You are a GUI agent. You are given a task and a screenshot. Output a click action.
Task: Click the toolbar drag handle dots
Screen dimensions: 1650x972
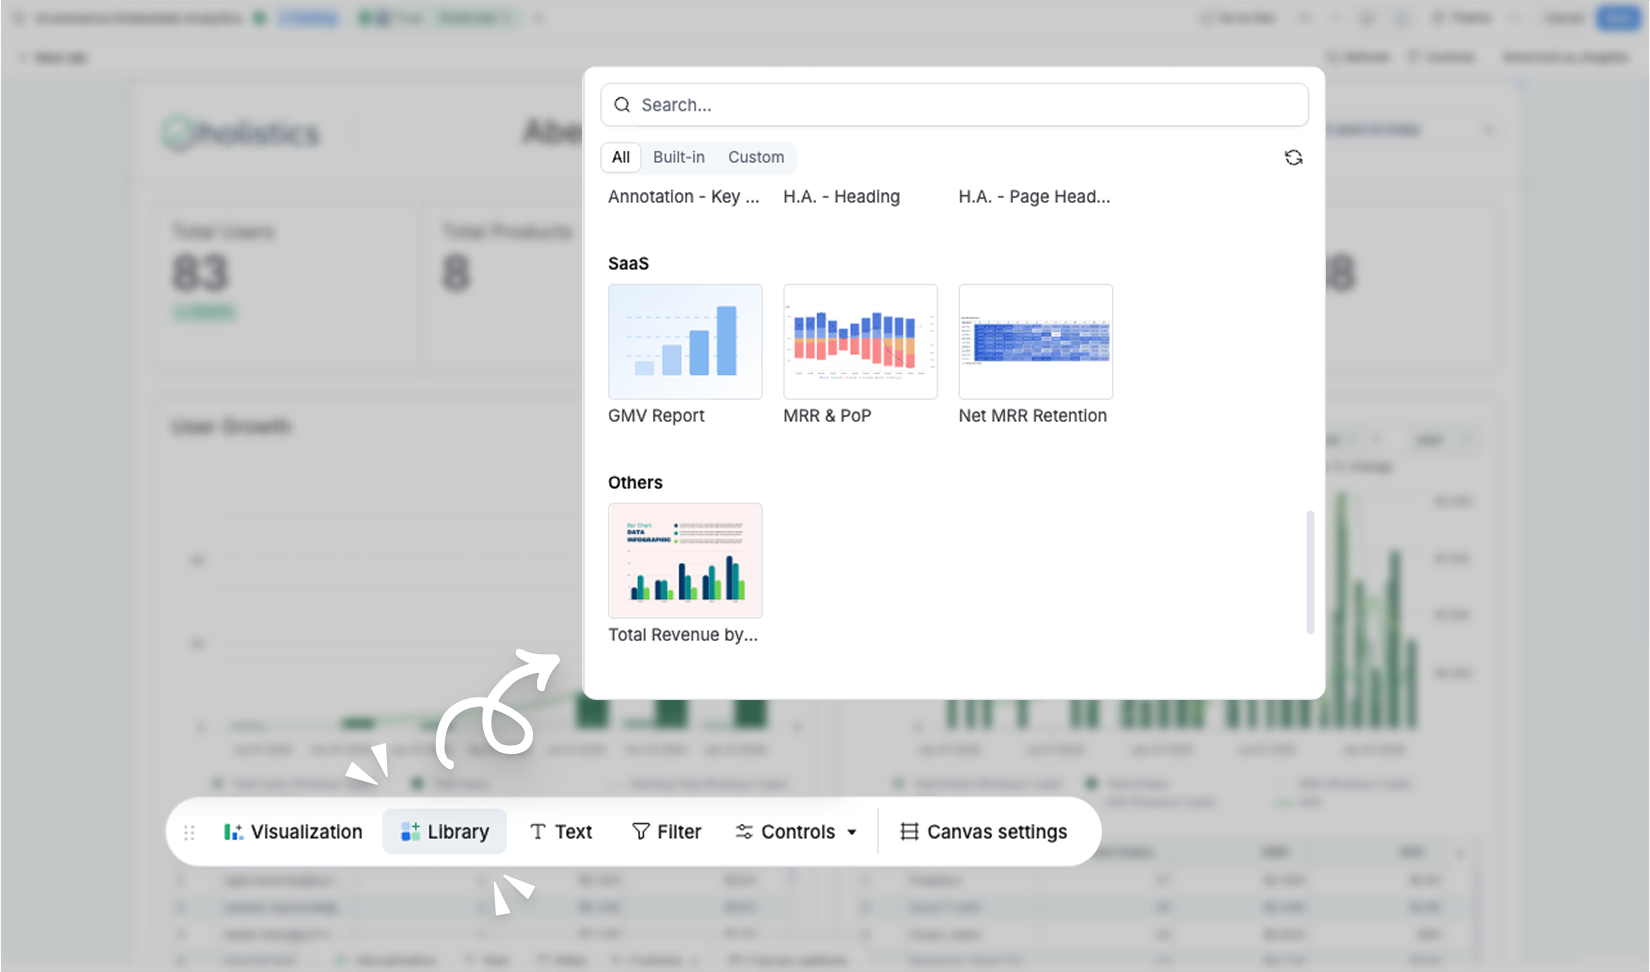pyautogui.click(x=188, y=831)
